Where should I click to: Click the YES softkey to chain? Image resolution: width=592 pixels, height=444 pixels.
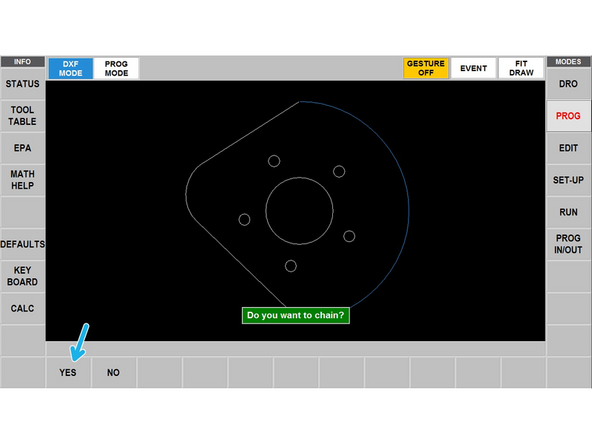(68, 372)
